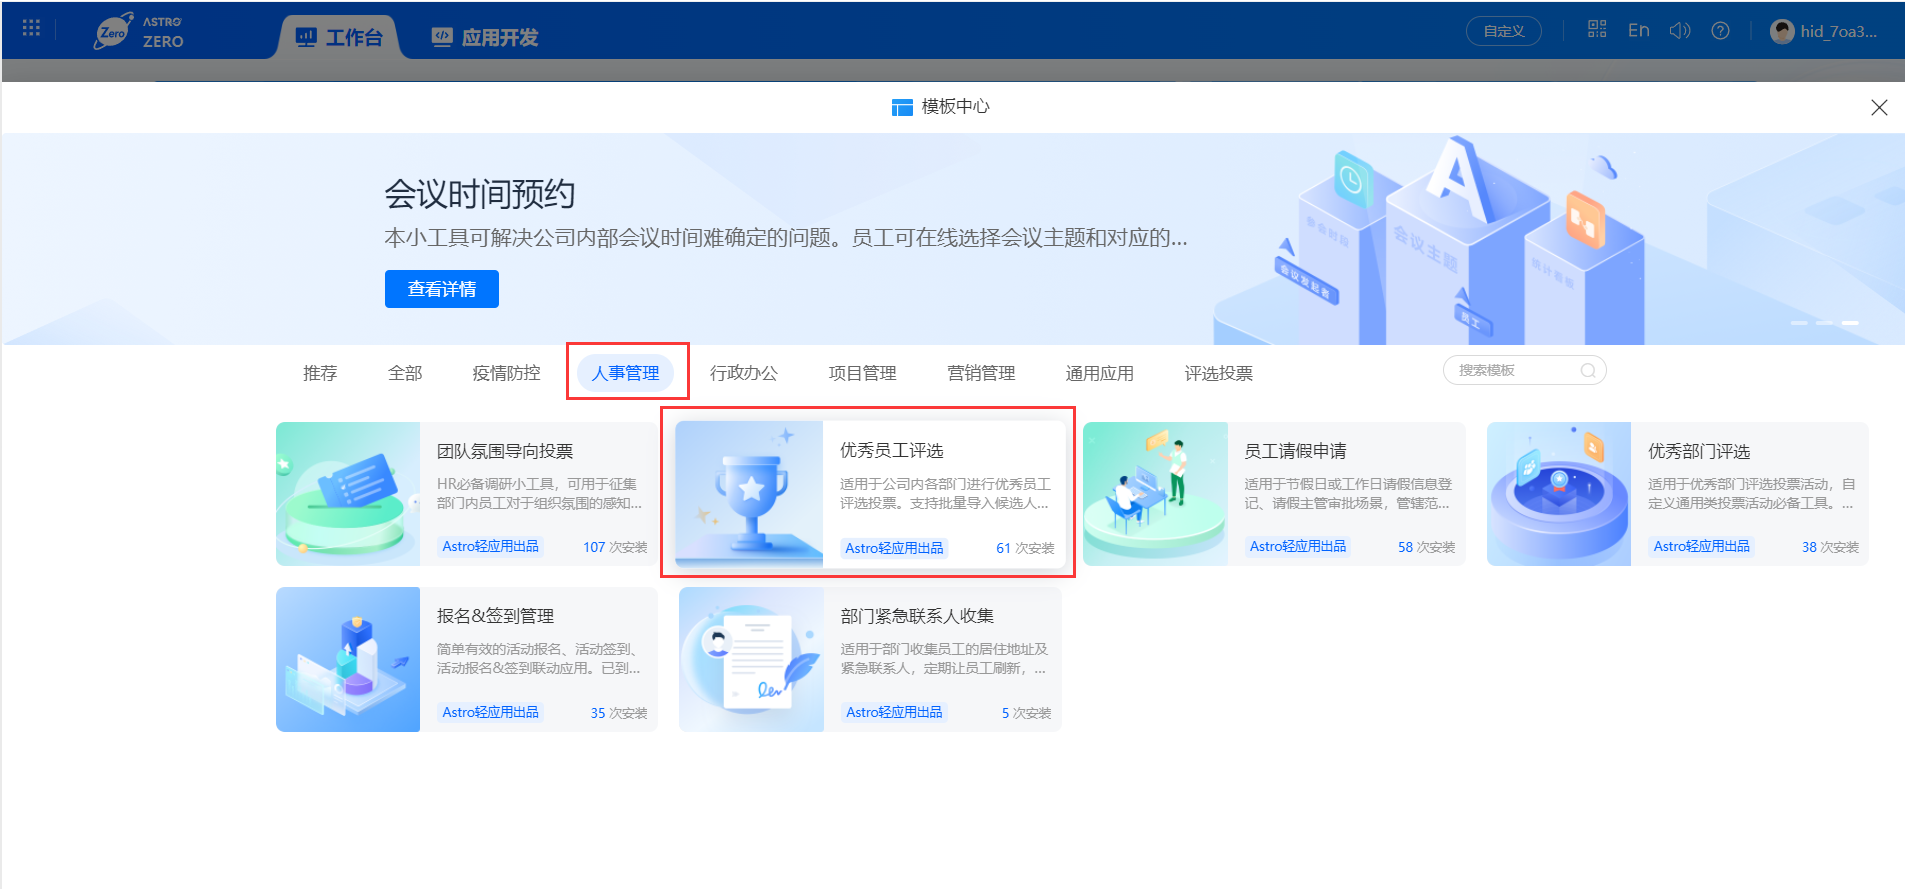This screenshot has height=889, width=1905.
Task: Click the 模板中心 dialog title text
Action: click(x=956, y=107)
